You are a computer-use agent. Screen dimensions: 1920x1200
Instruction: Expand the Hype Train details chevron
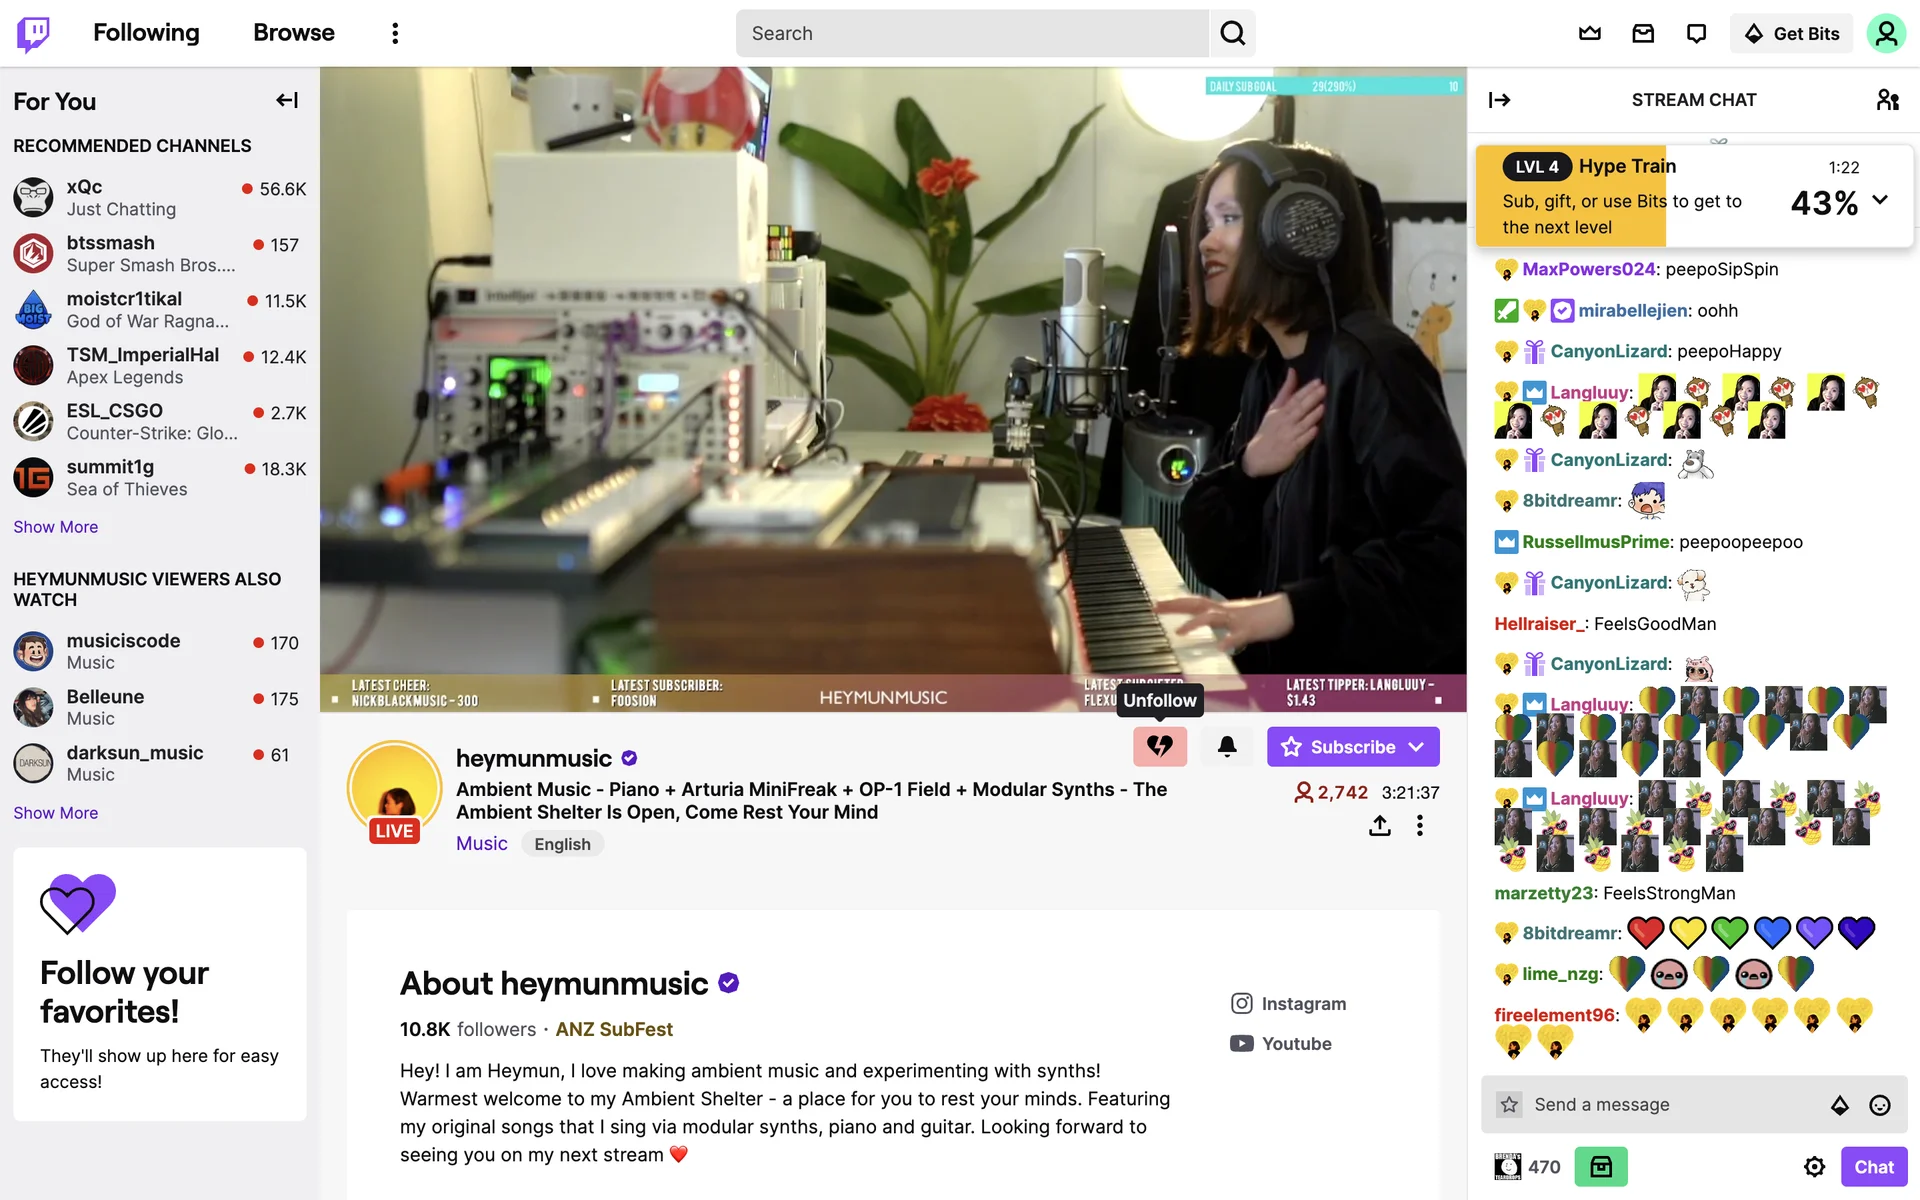tap(1880, 199)
